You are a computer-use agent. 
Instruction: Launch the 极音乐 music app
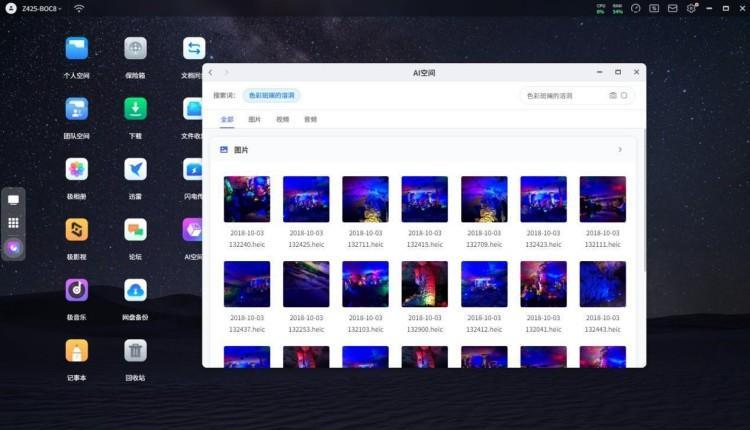(77, 290)
